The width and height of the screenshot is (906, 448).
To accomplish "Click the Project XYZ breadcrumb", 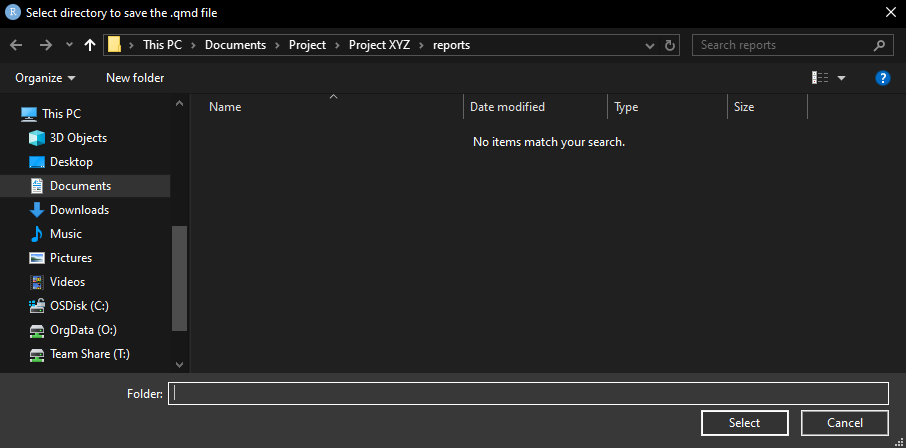I will point(386,45).
